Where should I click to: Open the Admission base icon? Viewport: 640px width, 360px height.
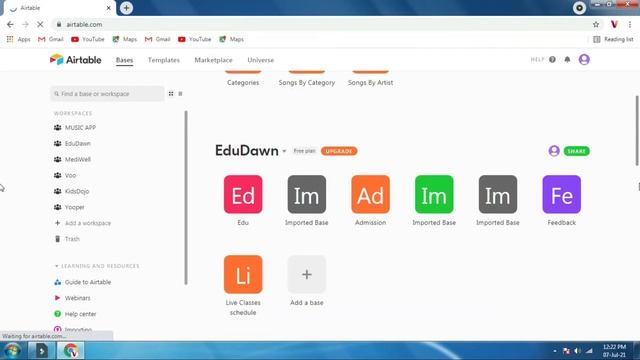[370, 194]
